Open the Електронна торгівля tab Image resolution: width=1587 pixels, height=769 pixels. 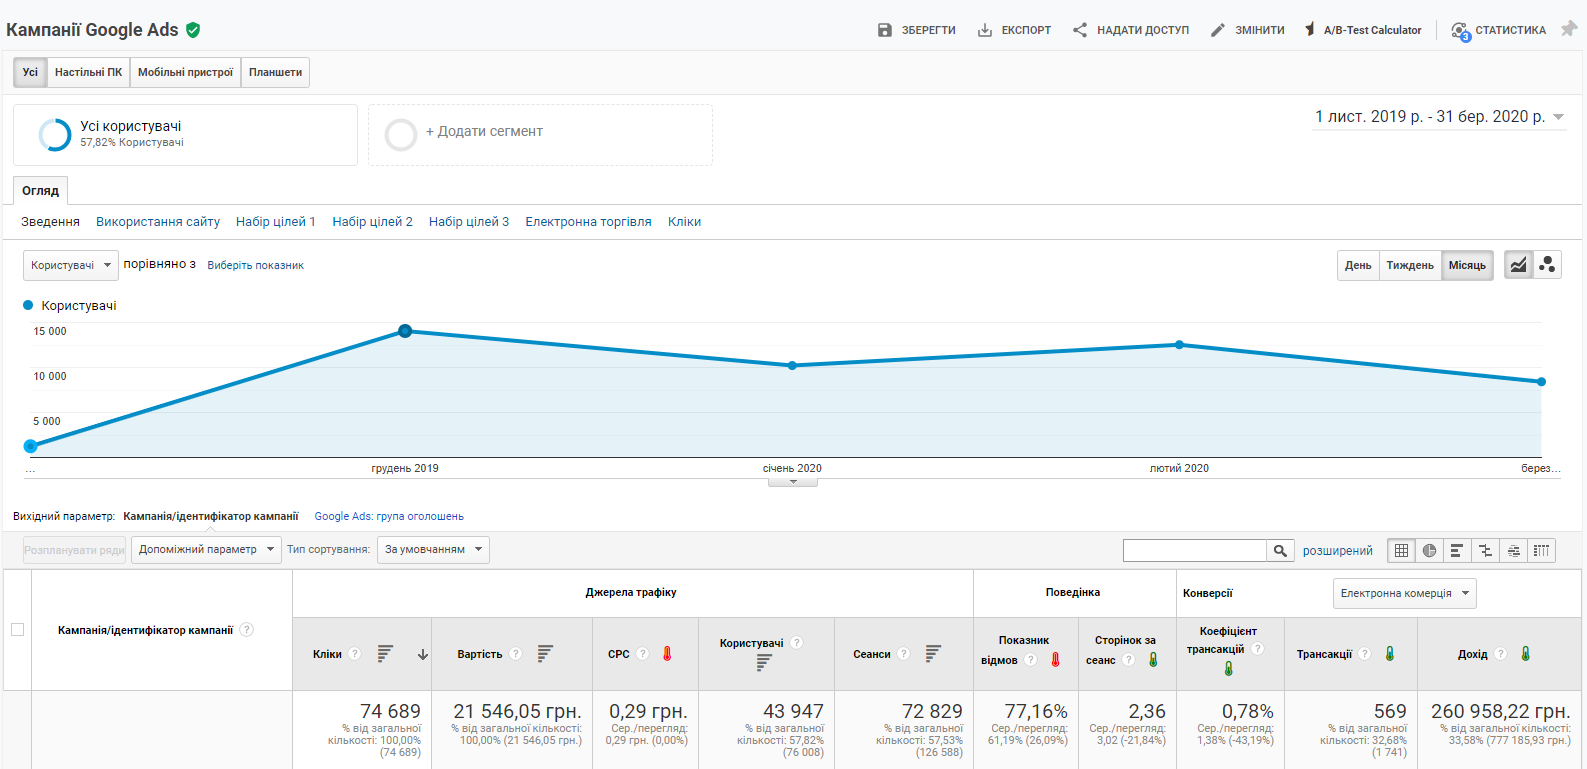(x=588, y=222)
